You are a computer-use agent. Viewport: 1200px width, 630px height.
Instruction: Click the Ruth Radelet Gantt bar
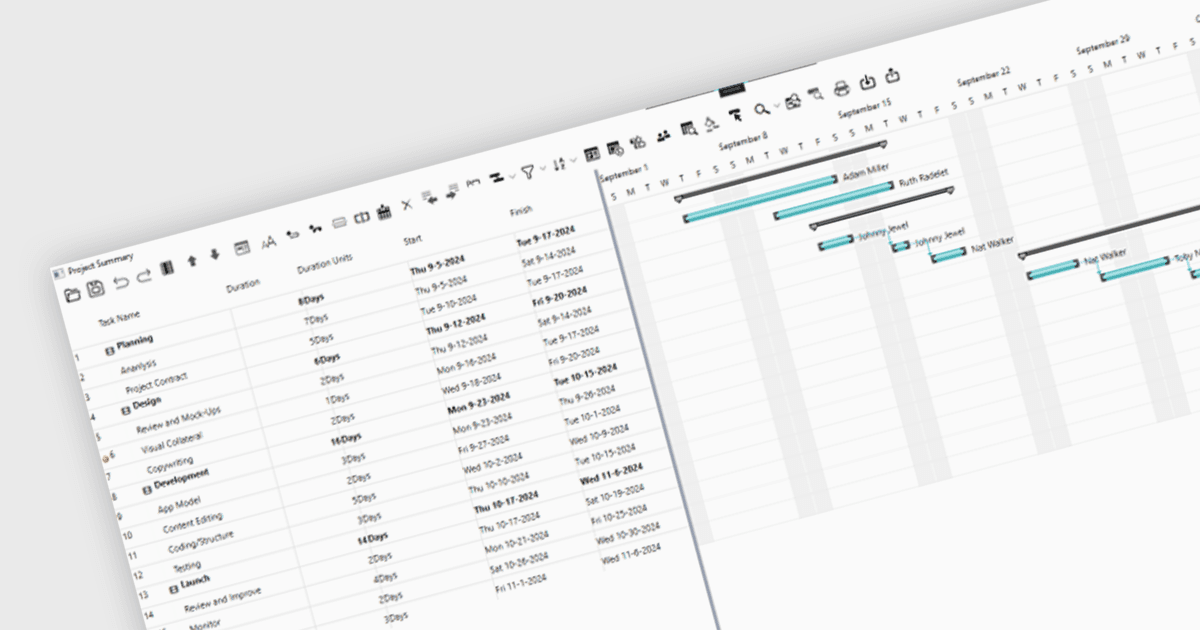(835, 199)
